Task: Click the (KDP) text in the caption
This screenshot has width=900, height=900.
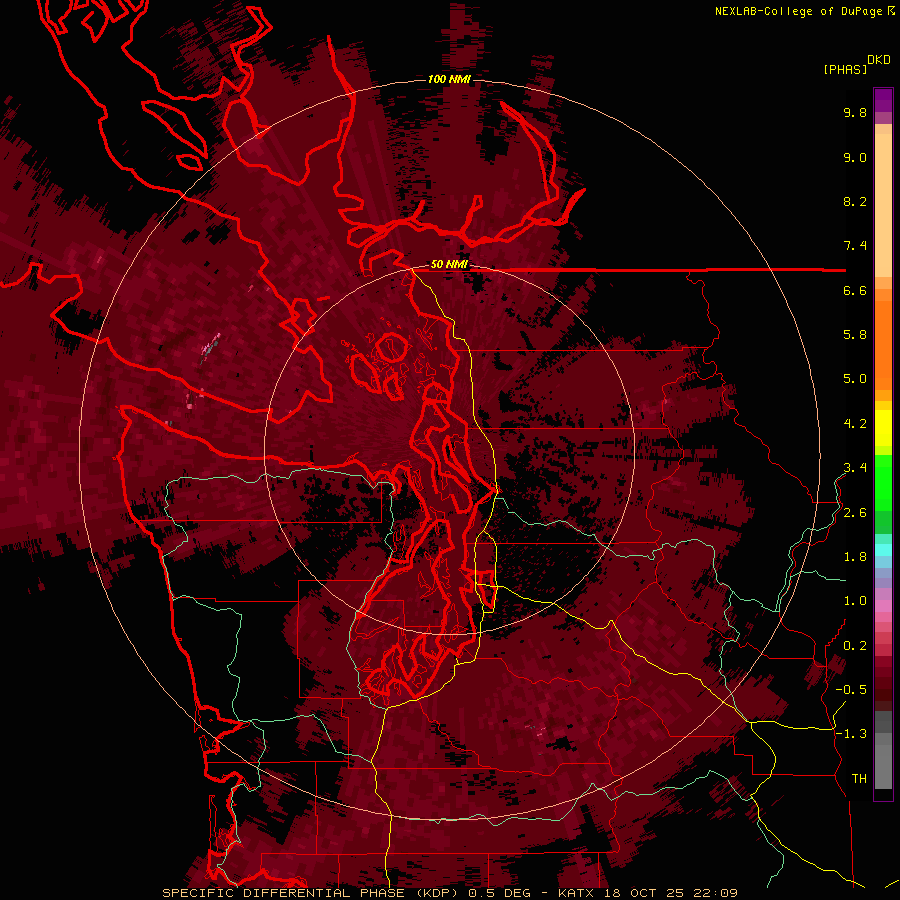Action: pos(438,893)
